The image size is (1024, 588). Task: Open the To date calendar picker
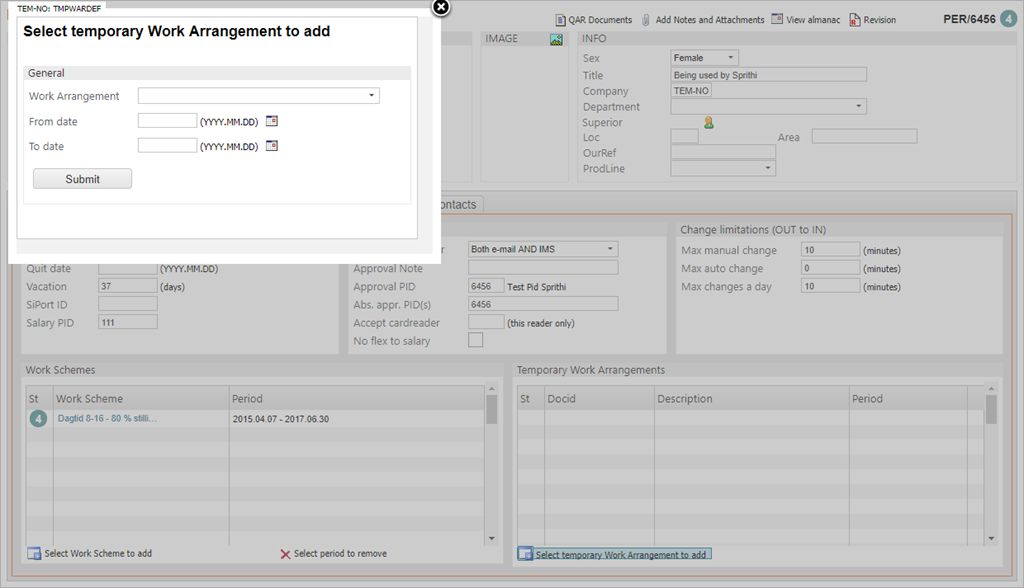click(271, 146)
